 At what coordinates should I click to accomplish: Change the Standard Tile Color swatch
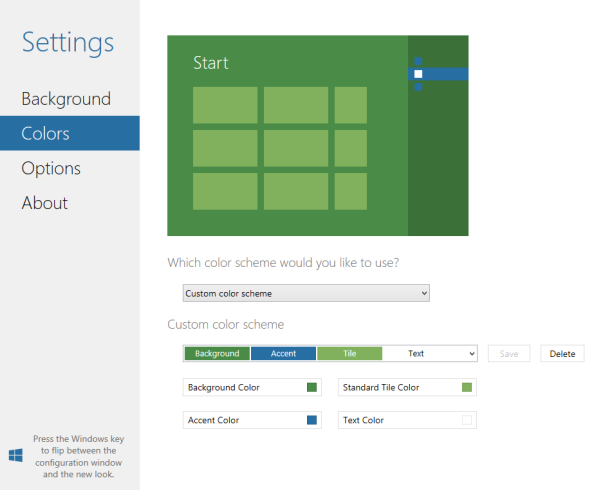(467, 387)
